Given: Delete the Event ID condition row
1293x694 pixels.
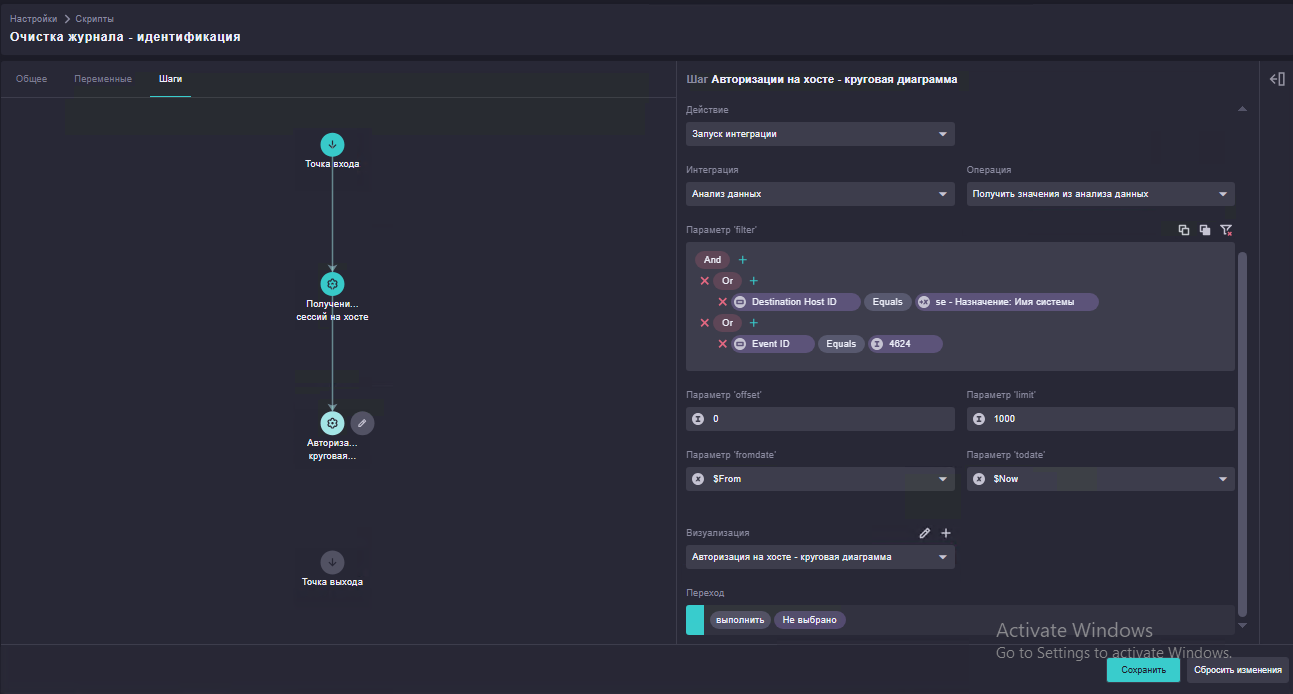Looking at the screenshot, I should (722, 344).
